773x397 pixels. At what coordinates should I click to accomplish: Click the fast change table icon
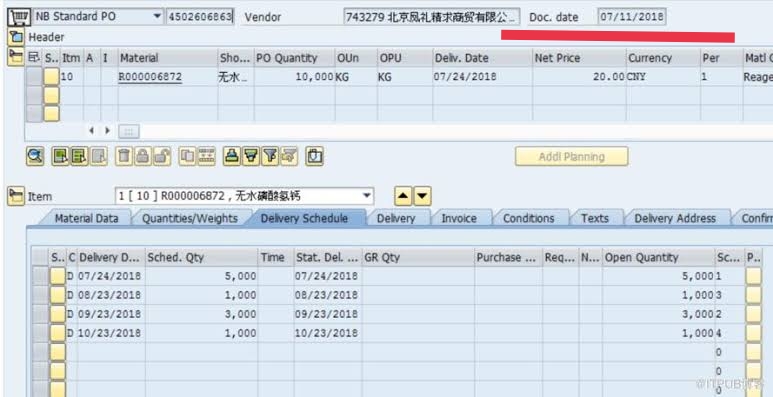206,157
